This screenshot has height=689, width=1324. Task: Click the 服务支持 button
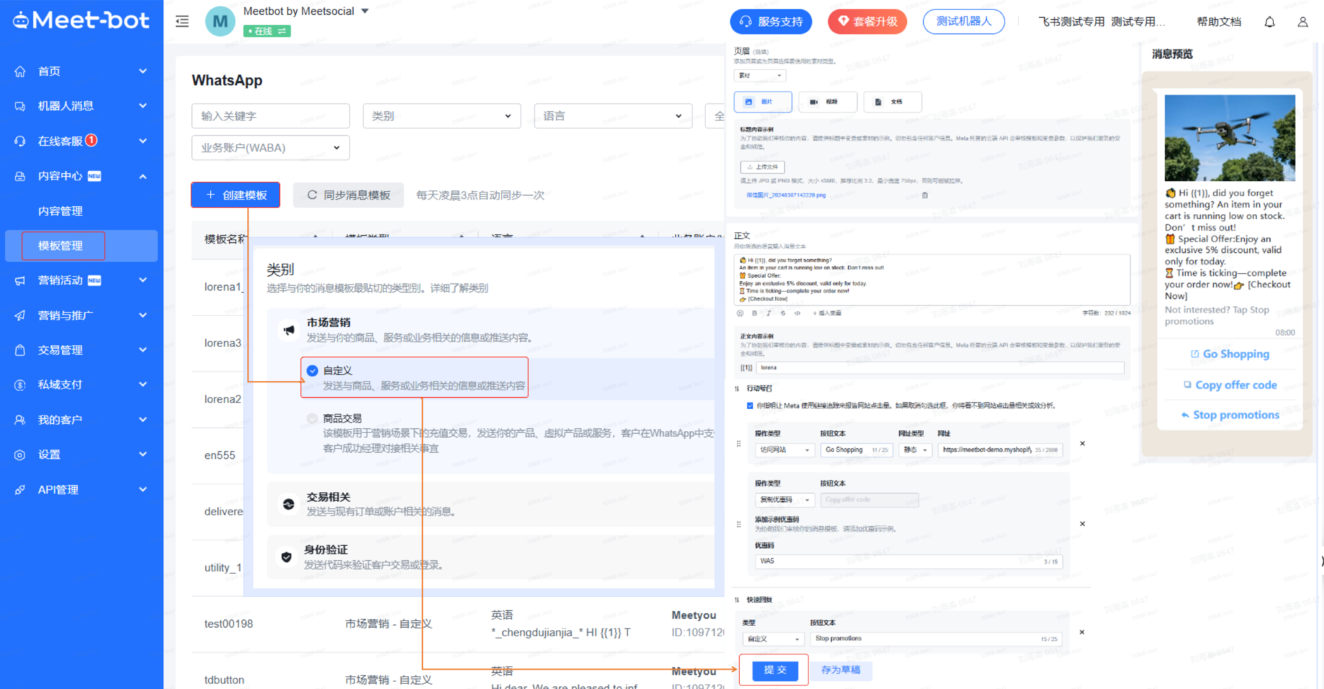click(x=771, y=21)
